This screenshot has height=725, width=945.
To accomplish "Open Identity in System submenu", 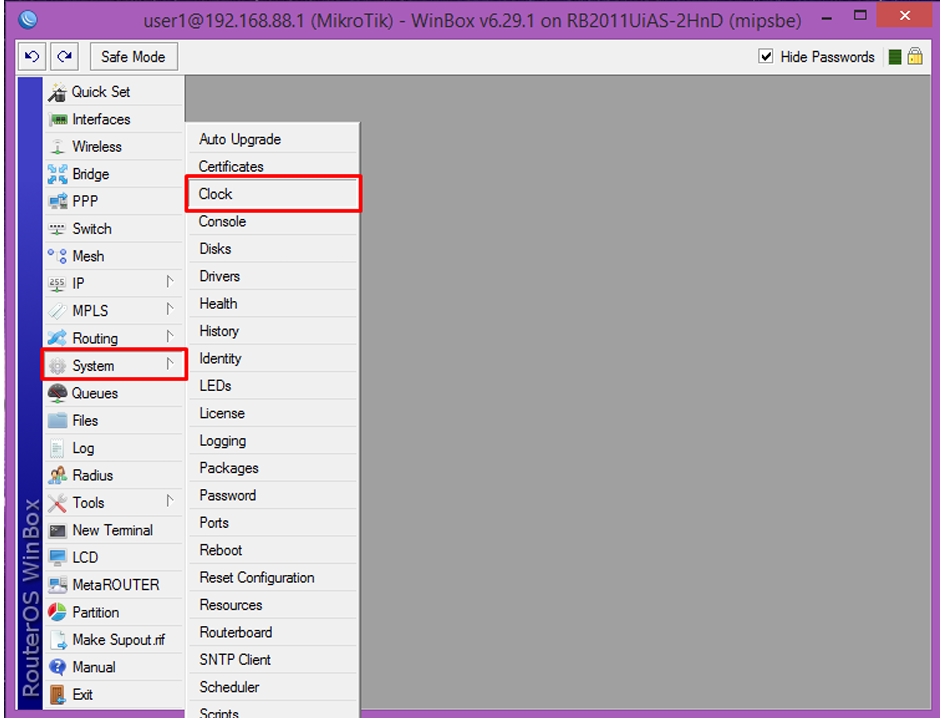I will click(274, 359).
